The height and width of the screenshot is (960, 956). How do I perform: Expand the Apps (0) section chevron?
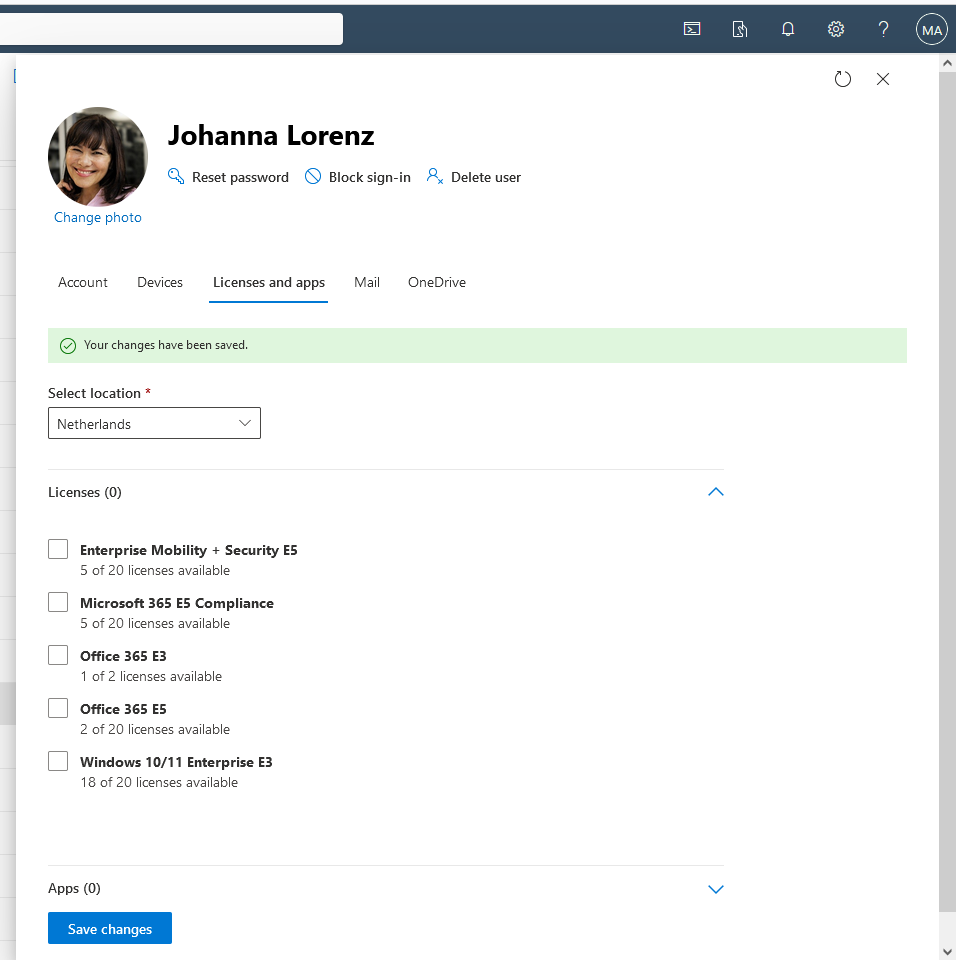coord(715,889)
